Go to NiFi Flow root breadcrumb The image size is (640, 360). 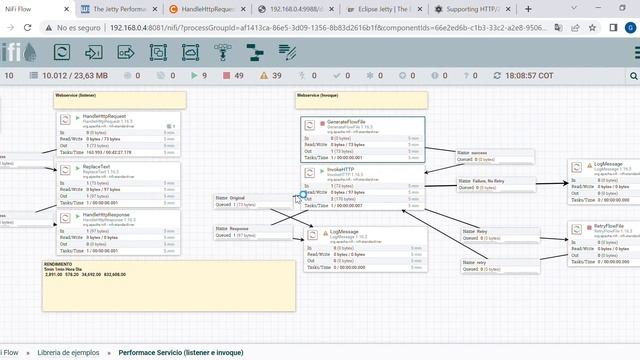point(10,353)
